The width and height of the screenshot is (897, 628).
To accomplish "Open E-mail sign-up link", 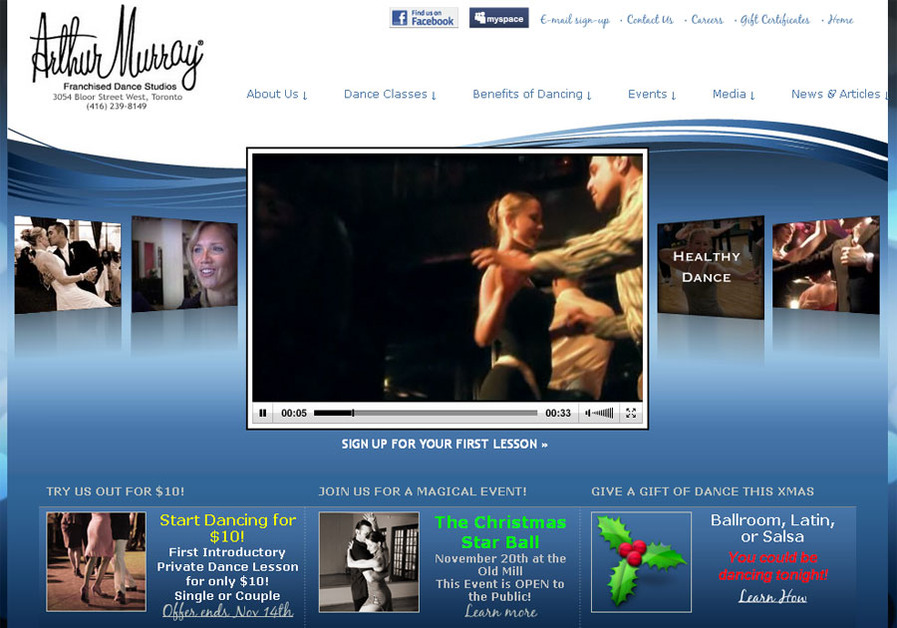I will click(575, 20).
